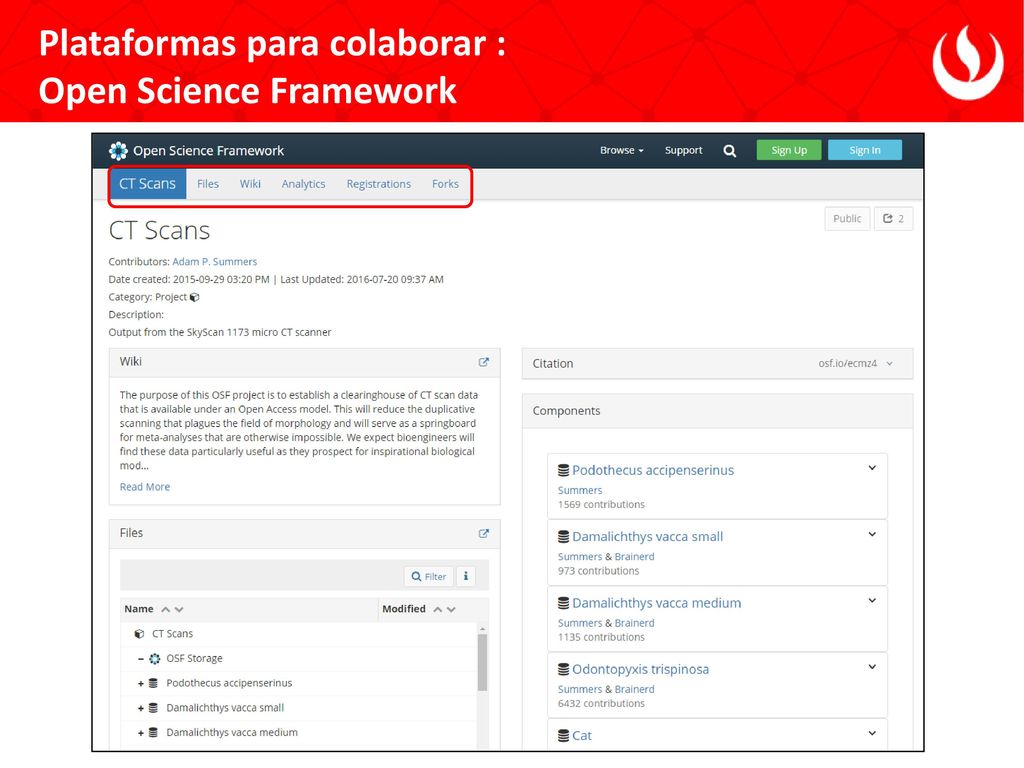Open the Wiki panel external link icon

483,362
